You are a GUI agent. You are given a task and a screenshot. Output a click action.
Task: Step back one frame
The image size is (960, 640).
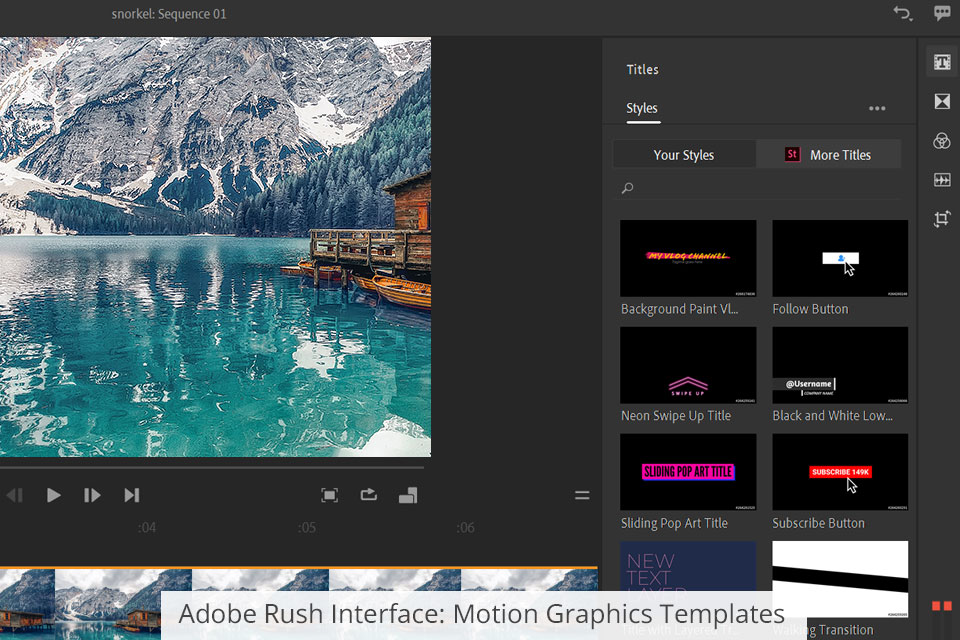15,495
